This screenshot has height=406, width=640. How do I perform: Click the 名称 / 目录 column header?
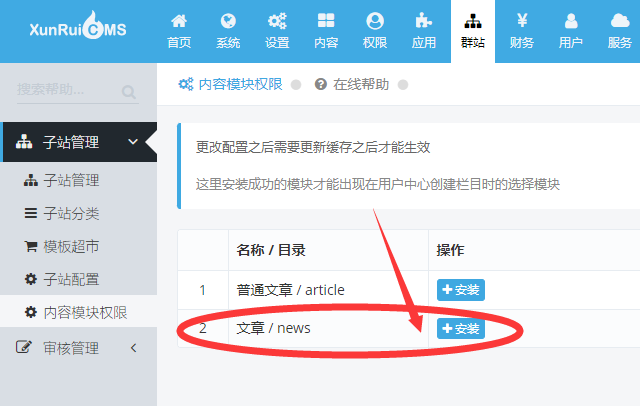click(271, 250)
